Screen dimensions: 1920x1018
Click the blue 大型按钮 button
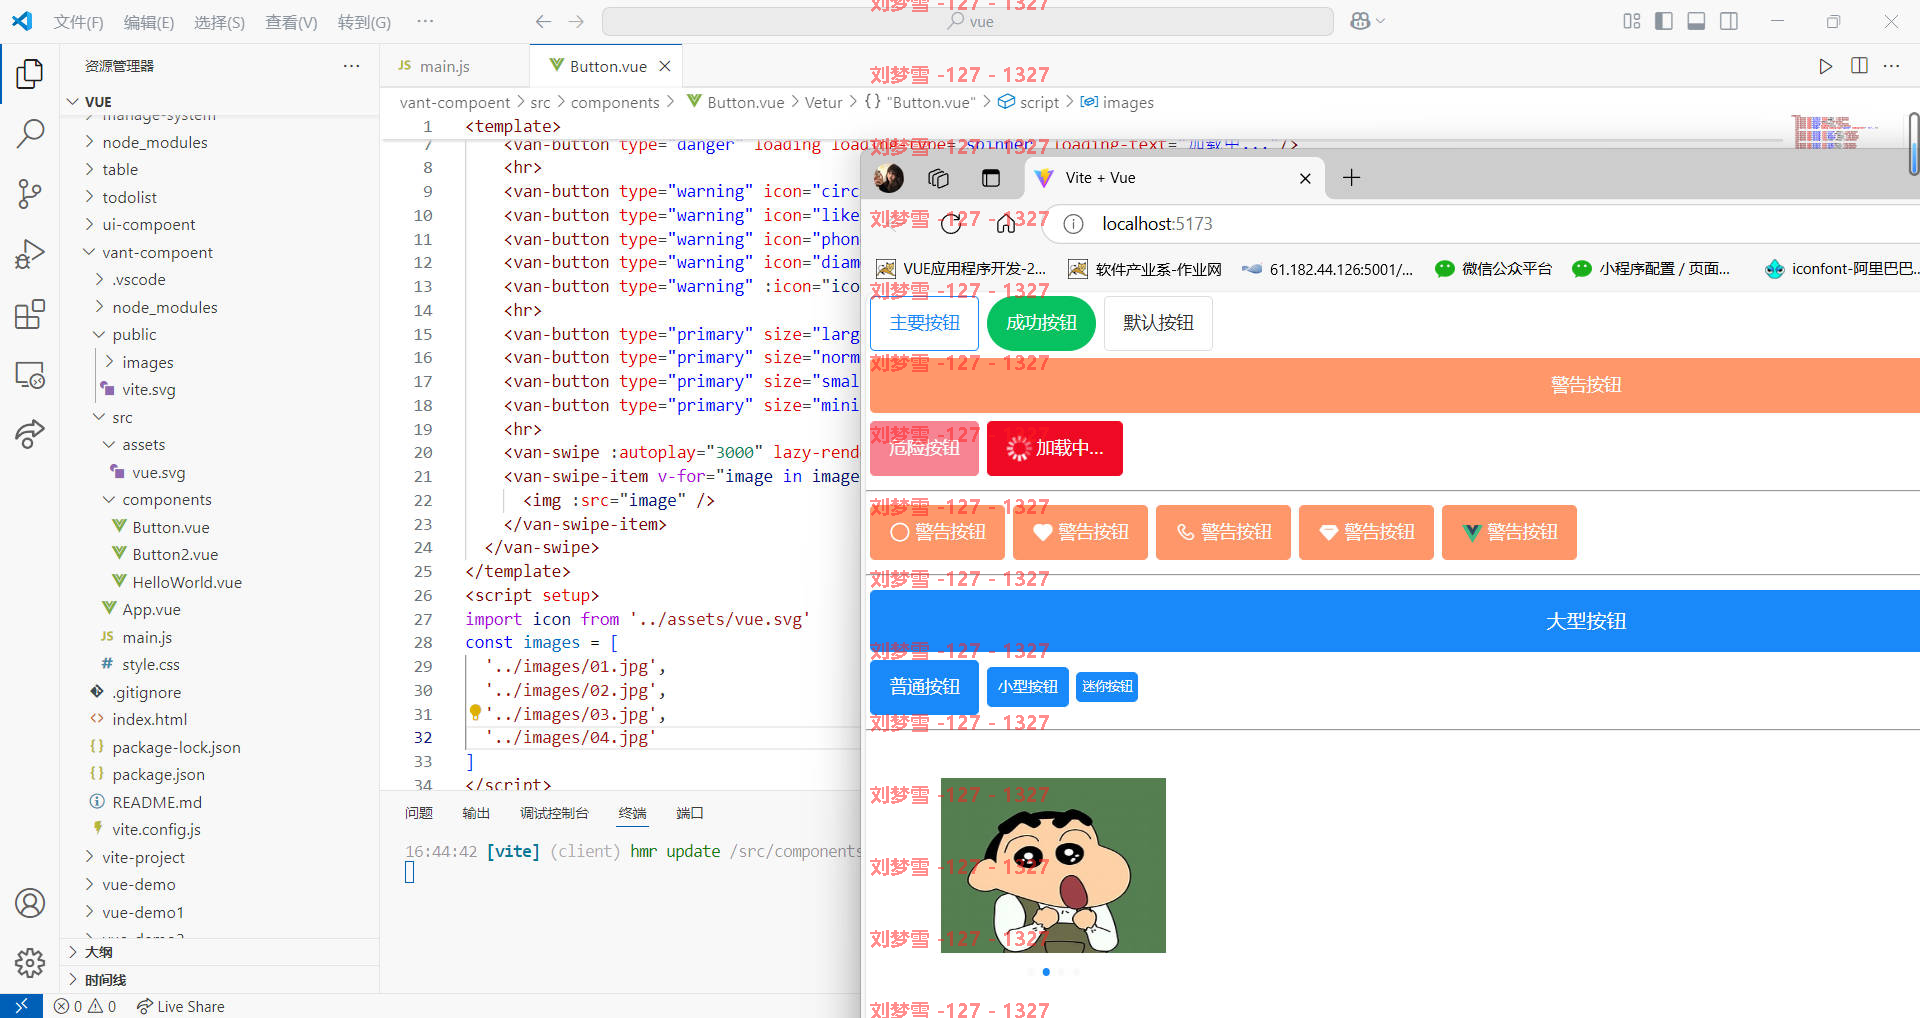1395,621
